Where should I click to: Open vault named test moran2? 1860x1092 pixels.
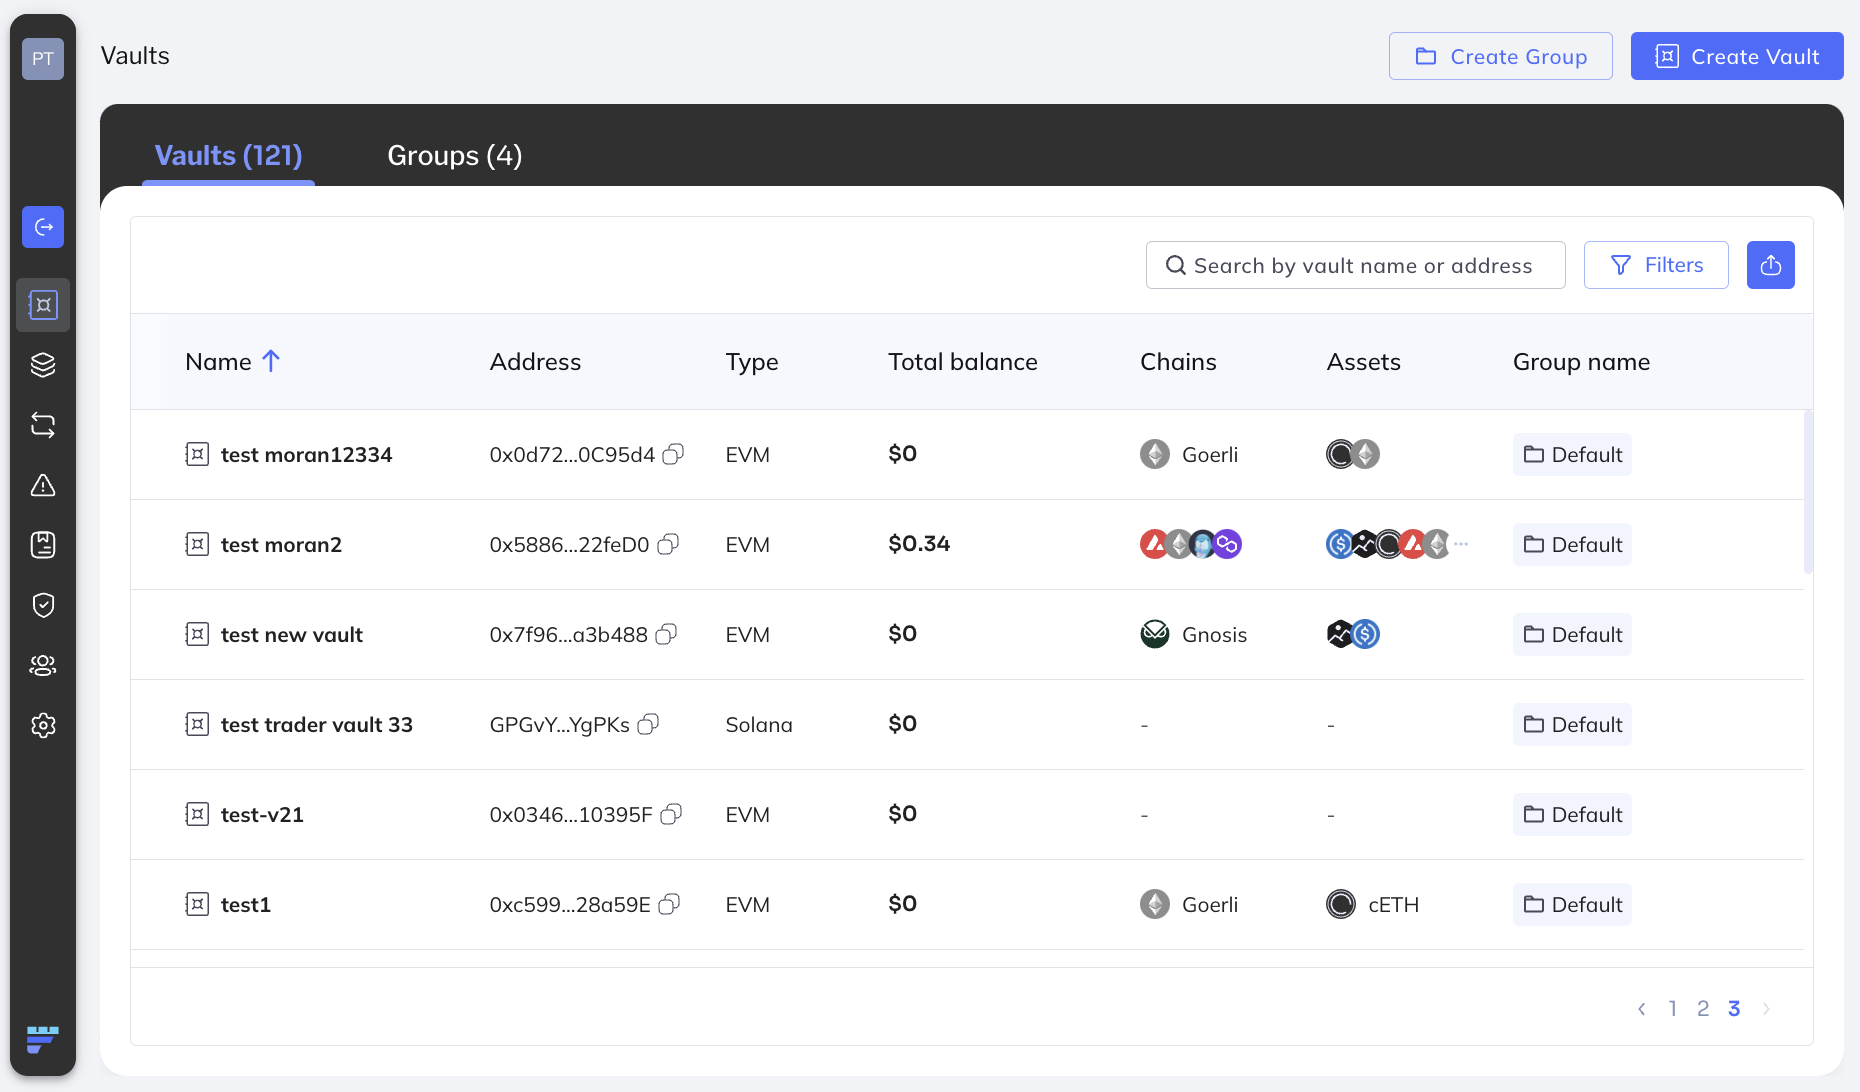(x=281, y=545)
